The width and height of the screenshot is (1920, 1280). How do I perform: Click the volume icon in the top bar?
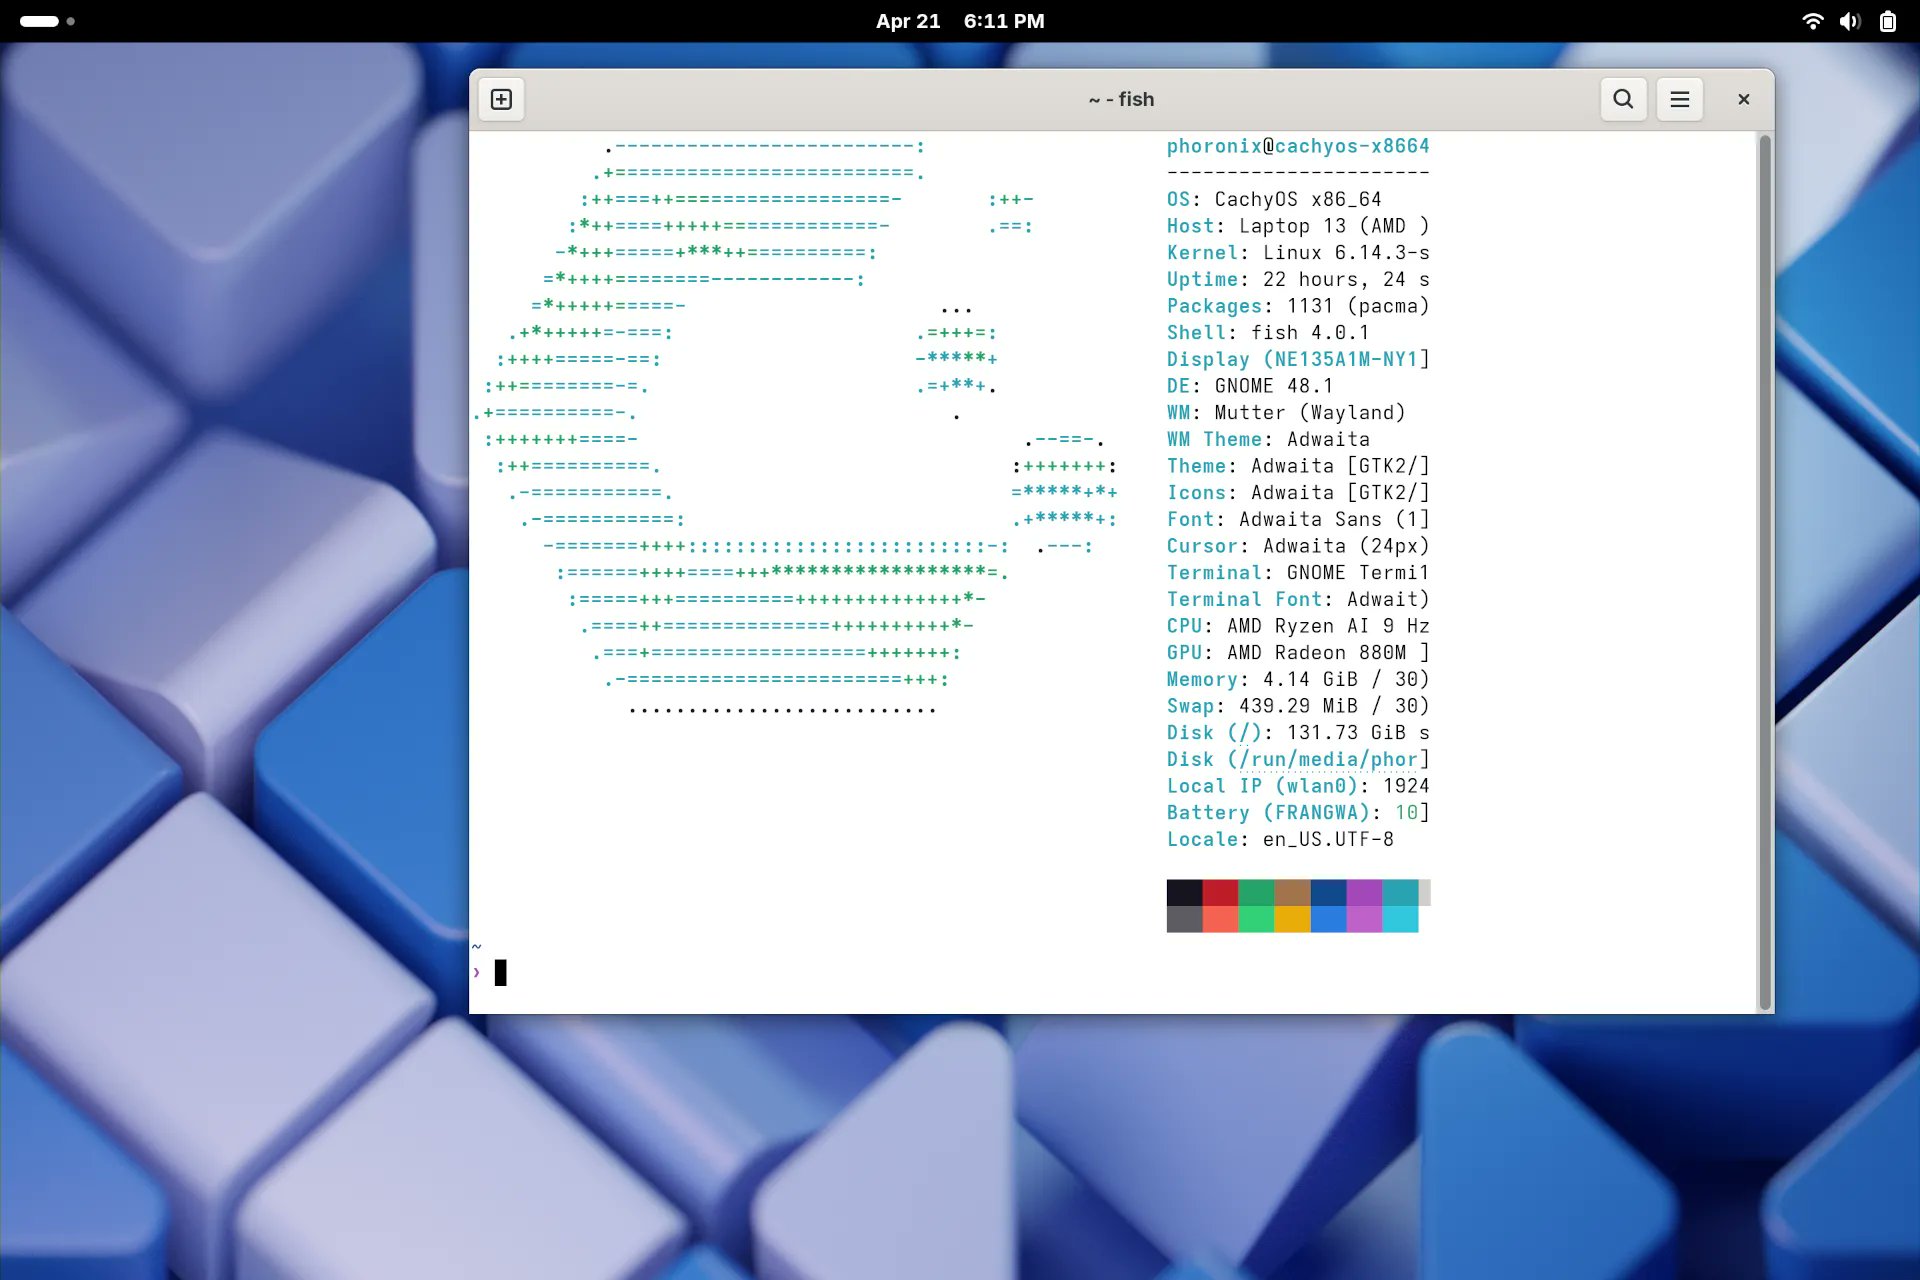1850,21
